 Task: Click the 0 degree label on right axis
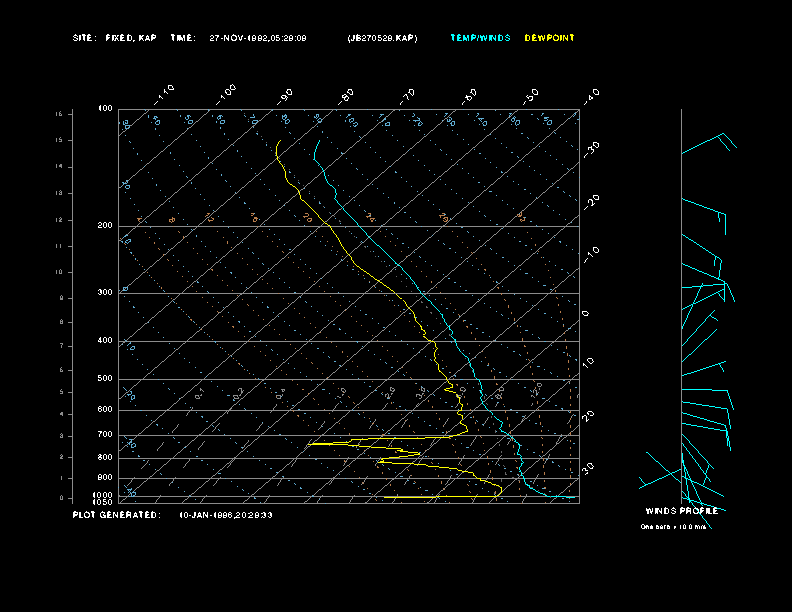click(x=586, y=314)
